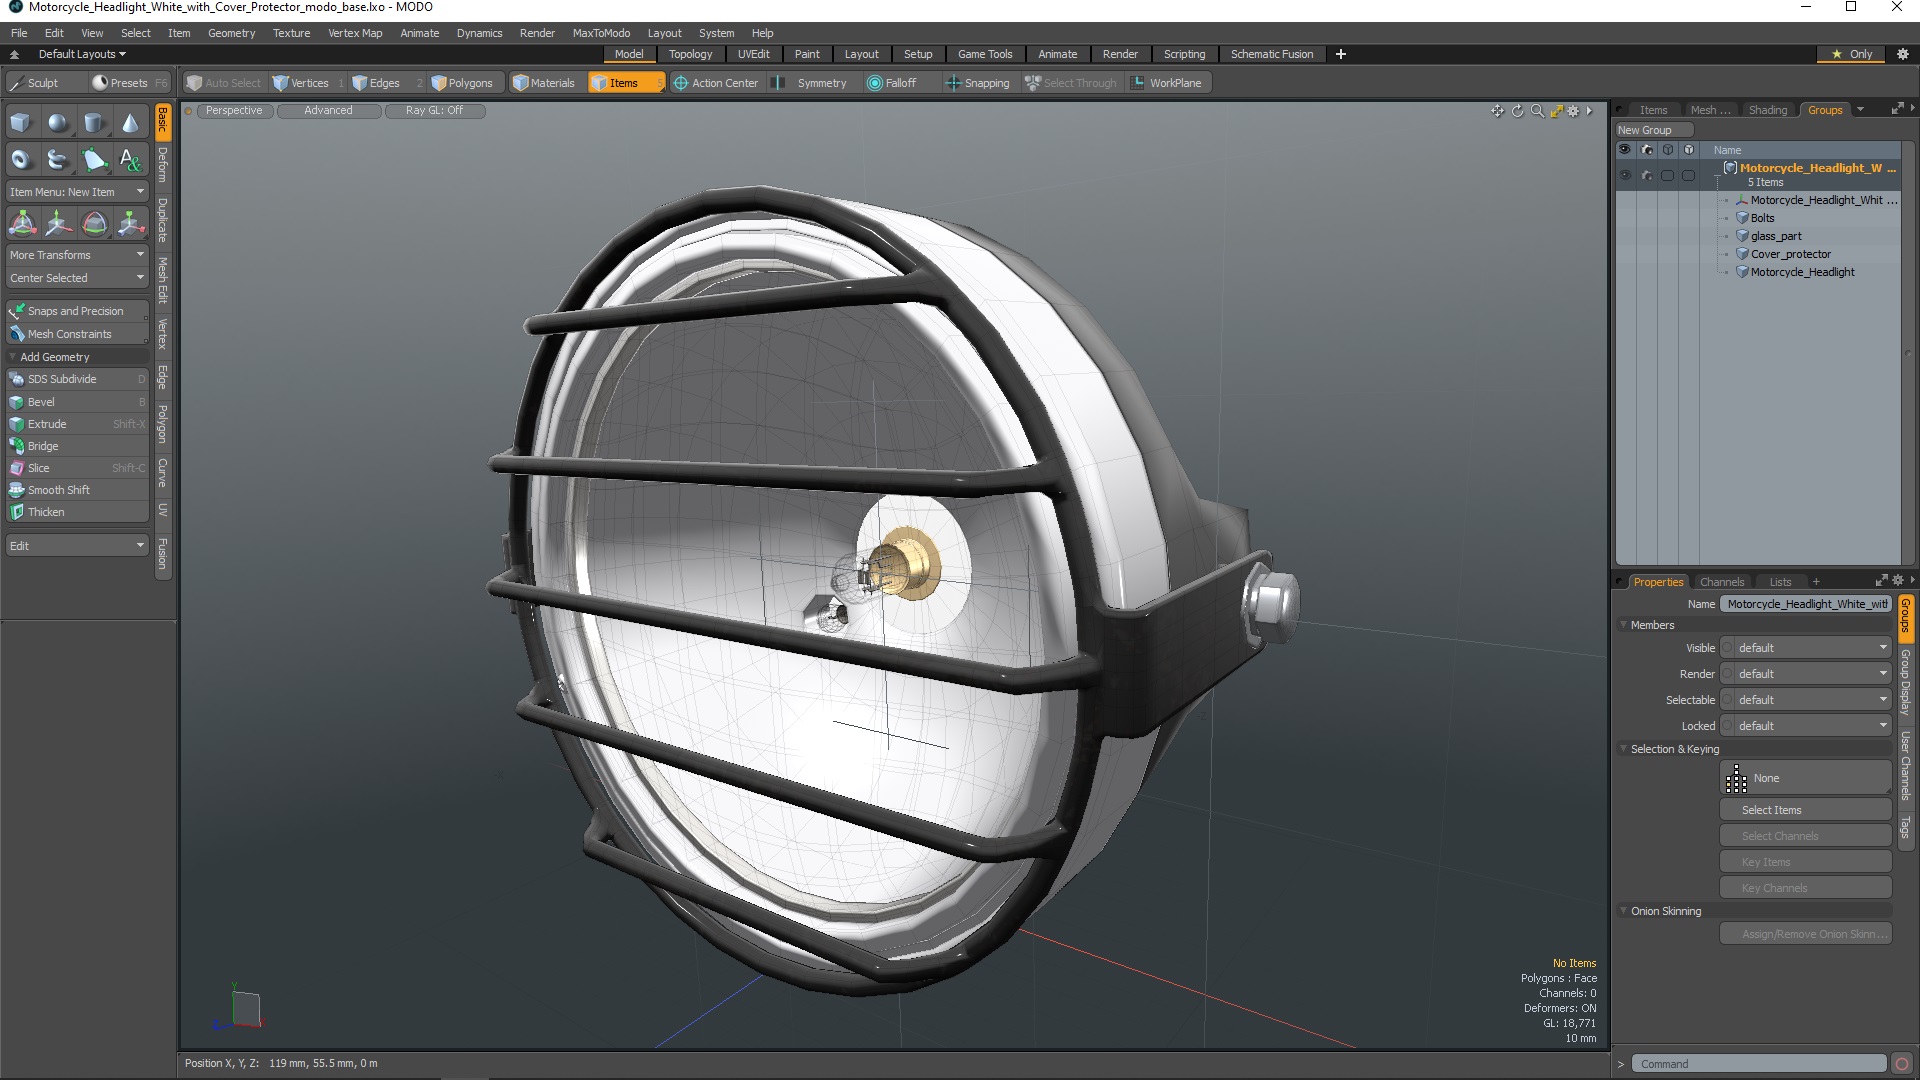1920x1080 pixels.
Task: Toggle render camera for Motorcycle_Headlight group
Action: click(x=1646, y=175)
